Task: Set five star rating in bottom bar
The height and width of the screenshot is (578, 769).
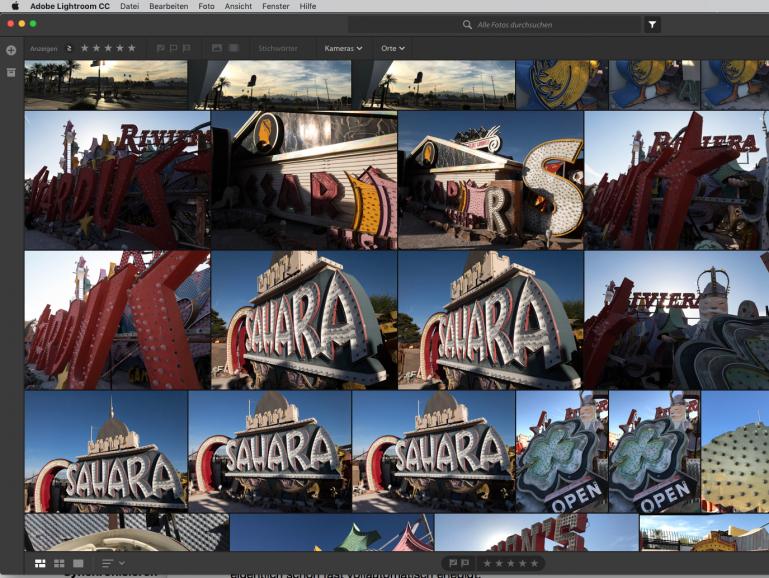Action: [534, 563]
